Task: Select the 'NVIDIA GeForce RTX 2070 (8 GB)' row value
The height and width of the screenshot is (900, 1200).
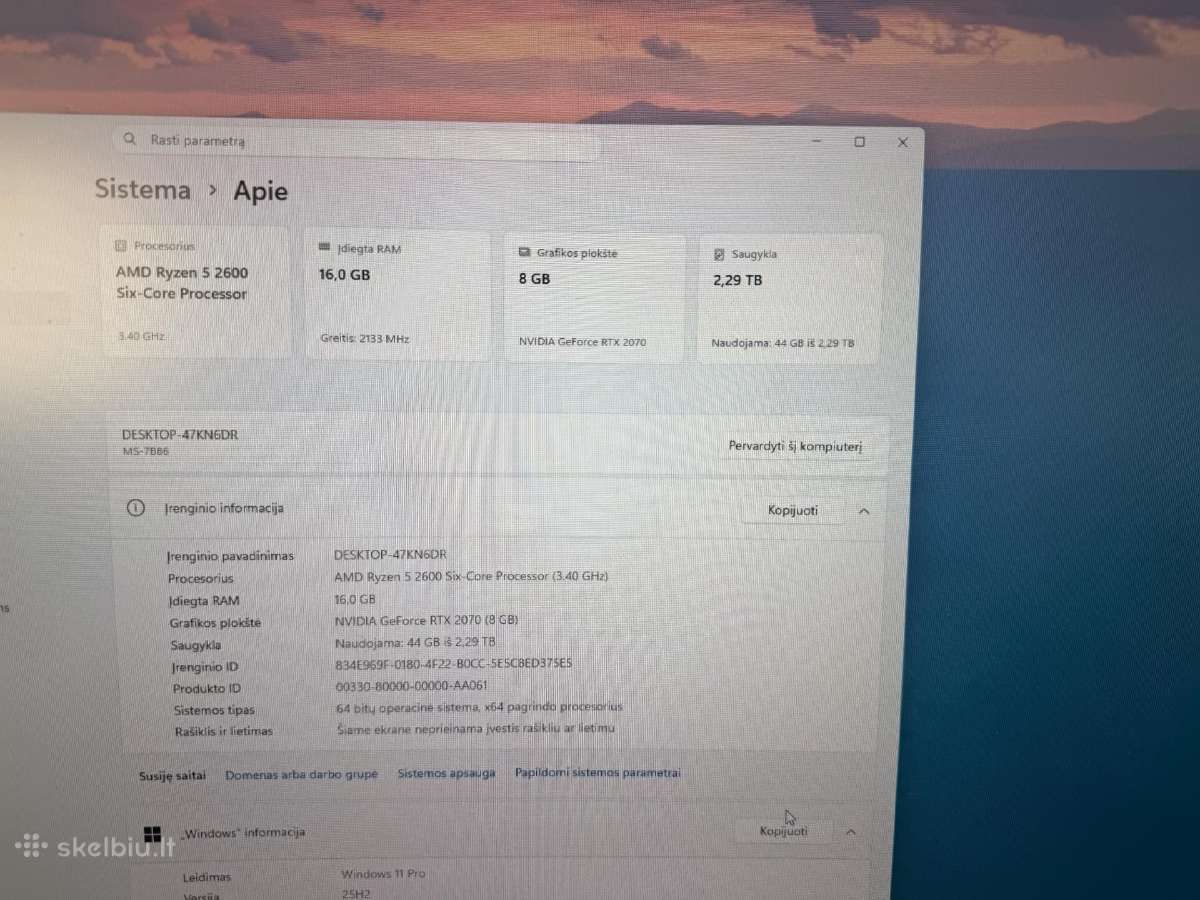Action: [x=427, y=620]
